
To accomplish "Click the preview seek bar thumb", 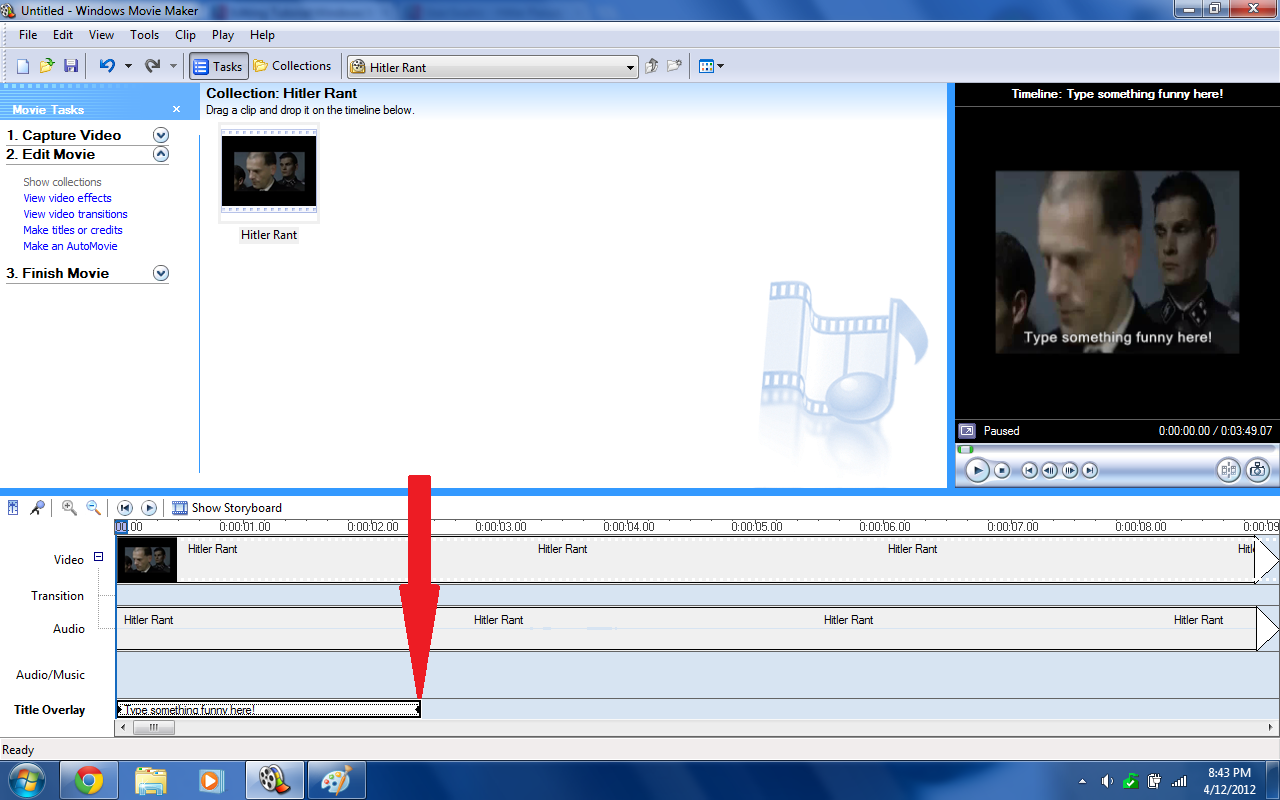I will point(966,450).
